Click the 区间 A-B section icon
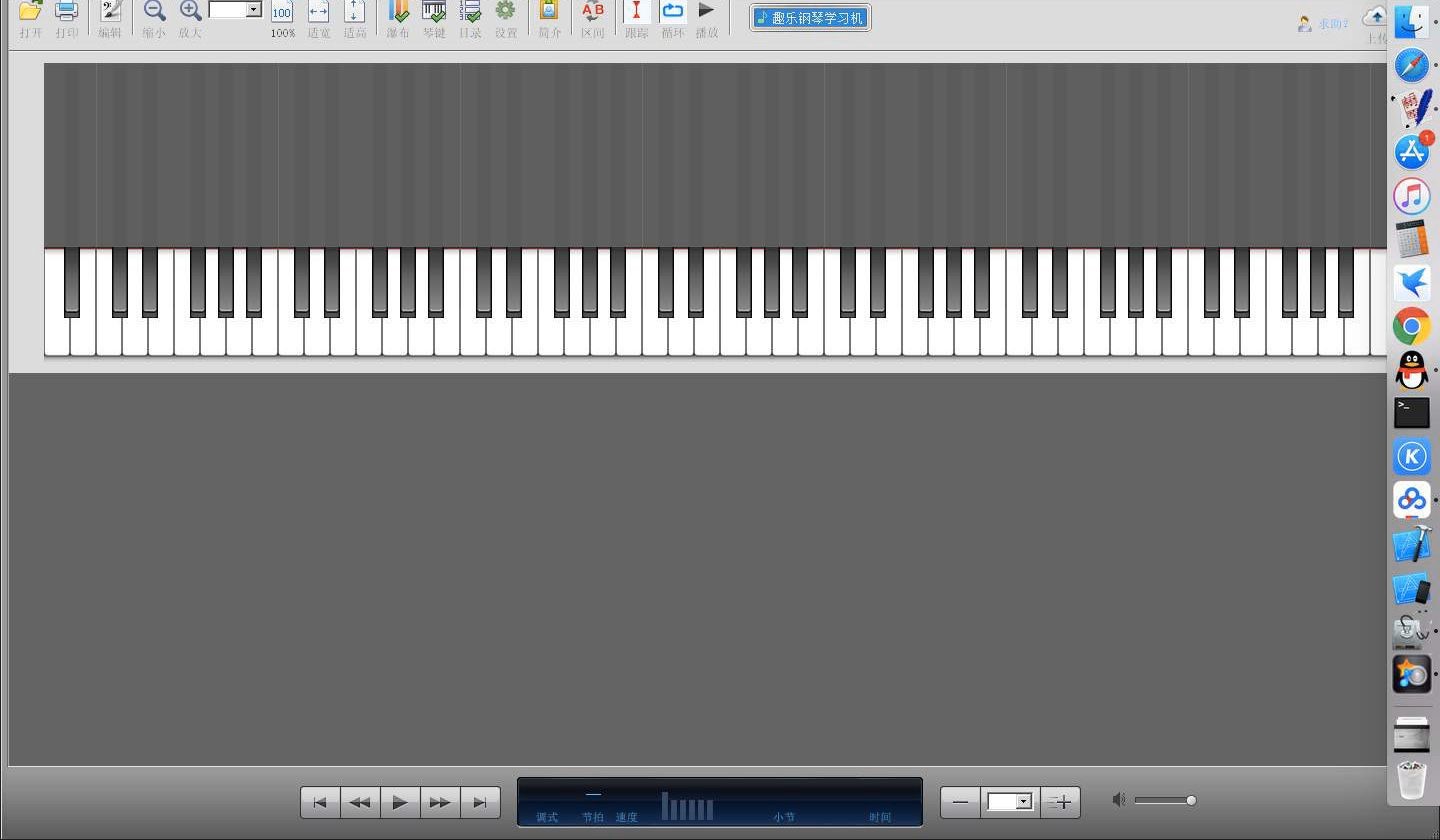Viewport: 1440px width, 840px height. pos(593,18)
